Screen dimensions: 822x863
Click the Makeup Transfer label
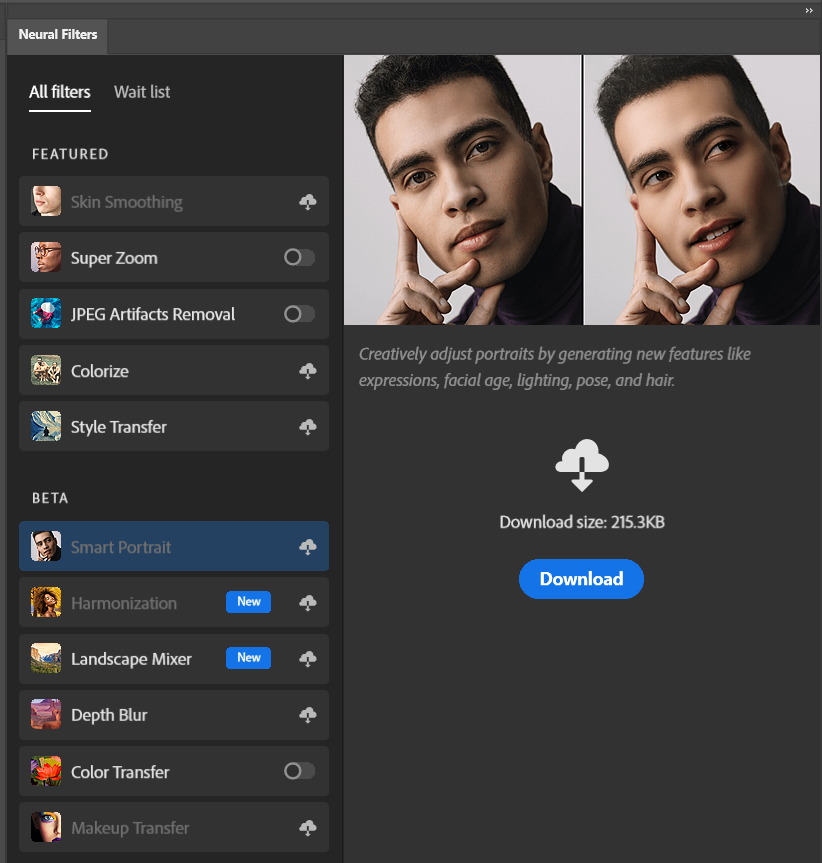click(130, 828)
